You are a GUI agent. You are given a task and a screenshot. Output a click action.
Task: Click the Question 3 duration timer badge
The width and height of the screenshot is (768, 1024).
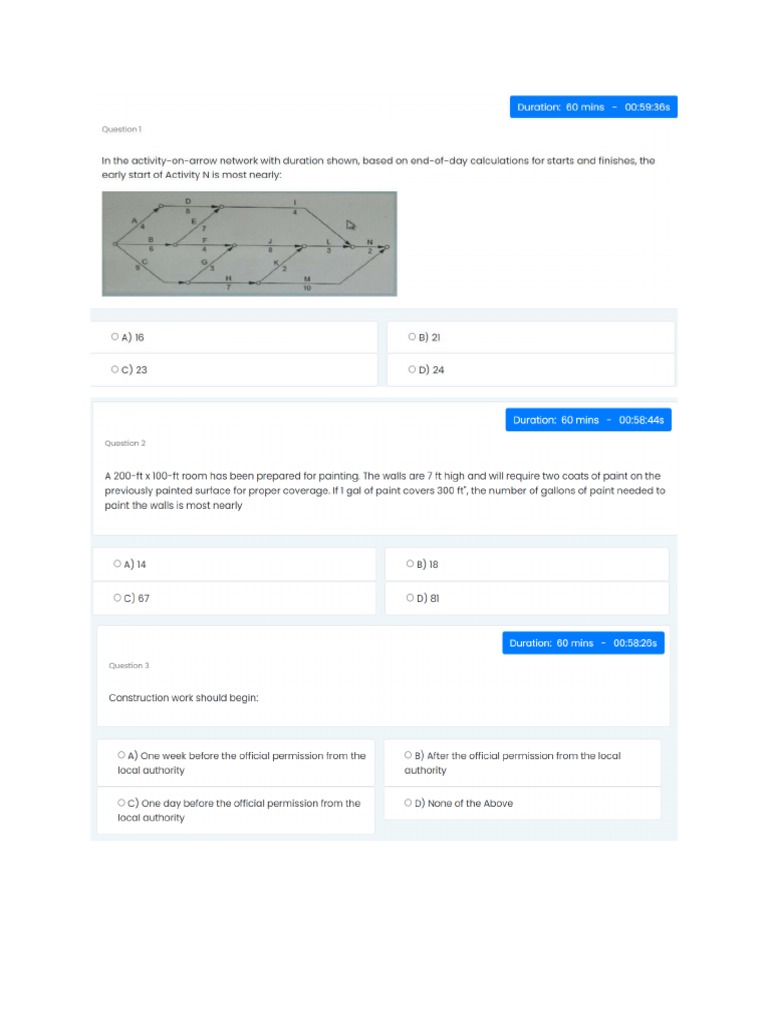click(583, 643)
